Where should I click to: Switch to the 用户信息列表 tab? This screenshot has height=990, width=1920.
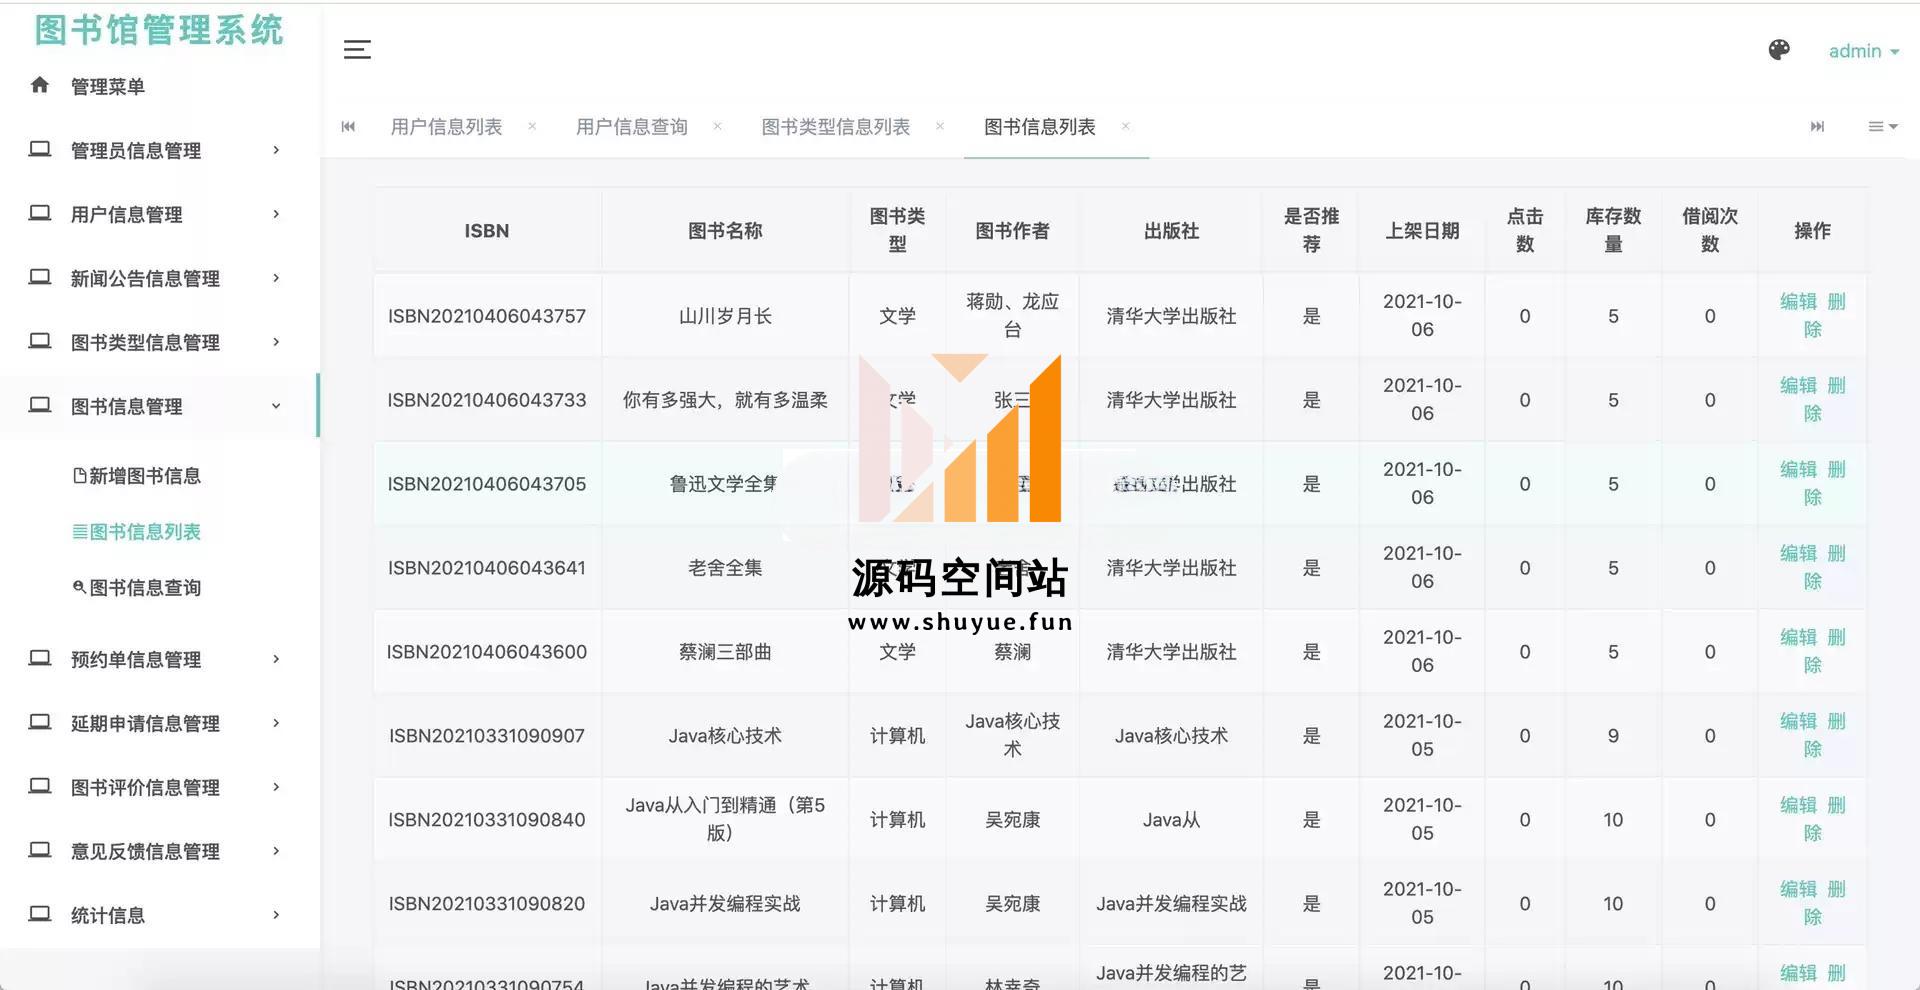pyautogui.click(x=446, y=127)
